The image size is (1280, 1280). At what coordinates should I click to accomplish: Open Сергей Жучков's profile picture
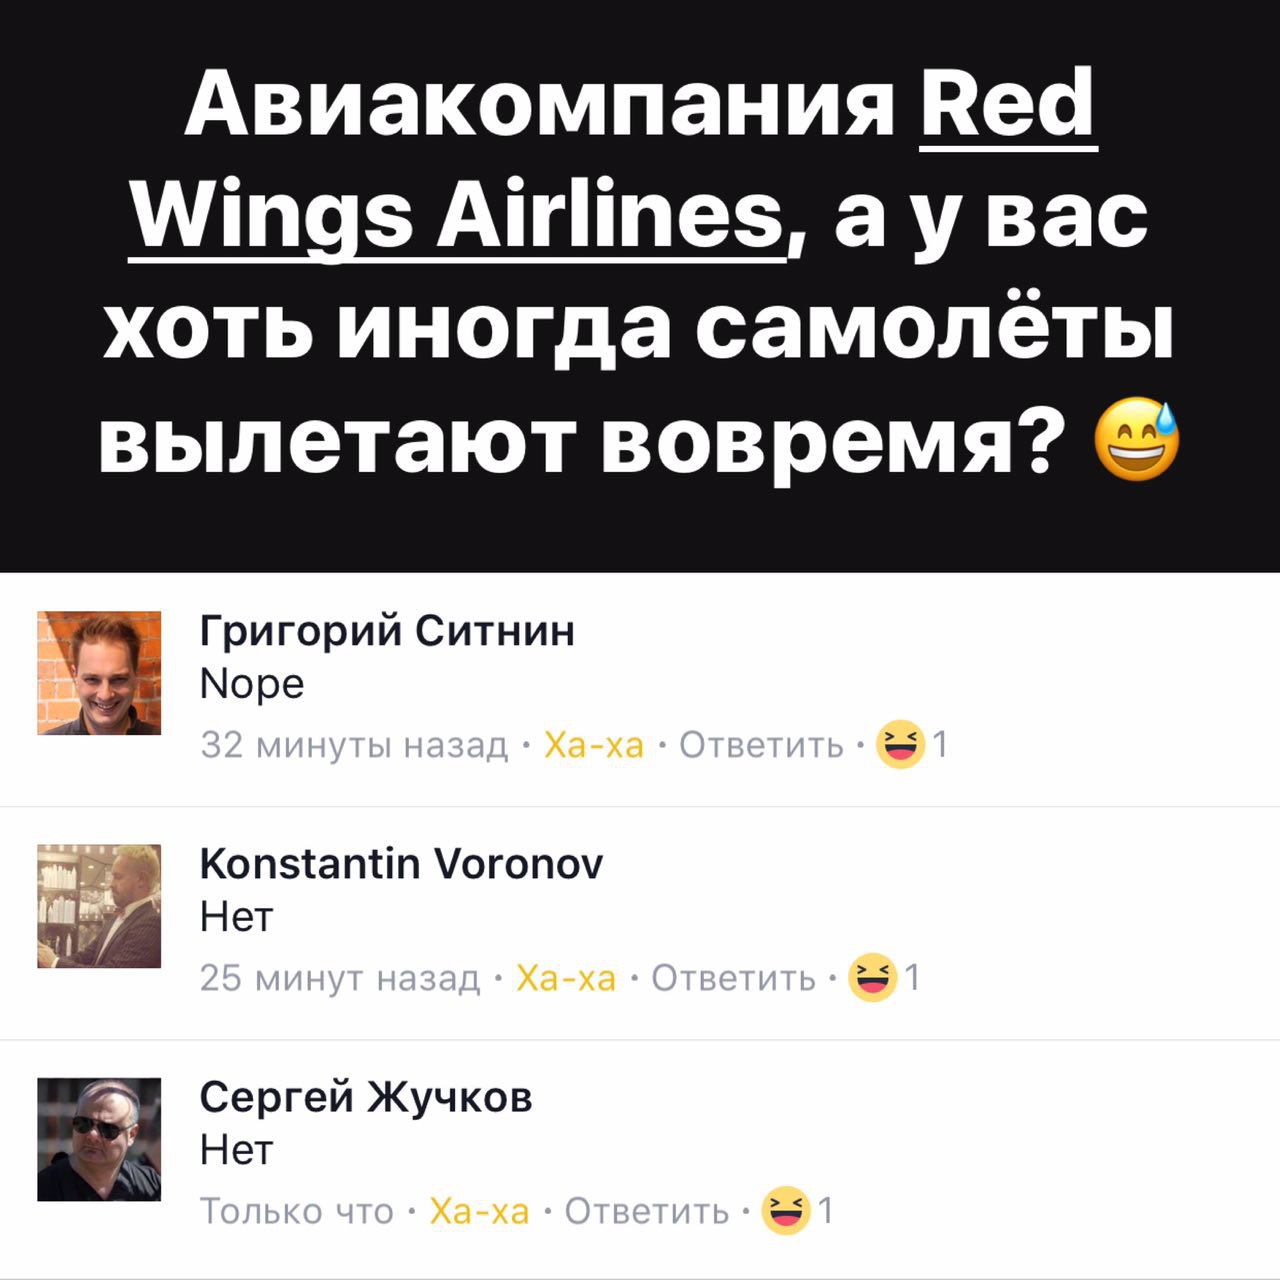point(99,1139)
